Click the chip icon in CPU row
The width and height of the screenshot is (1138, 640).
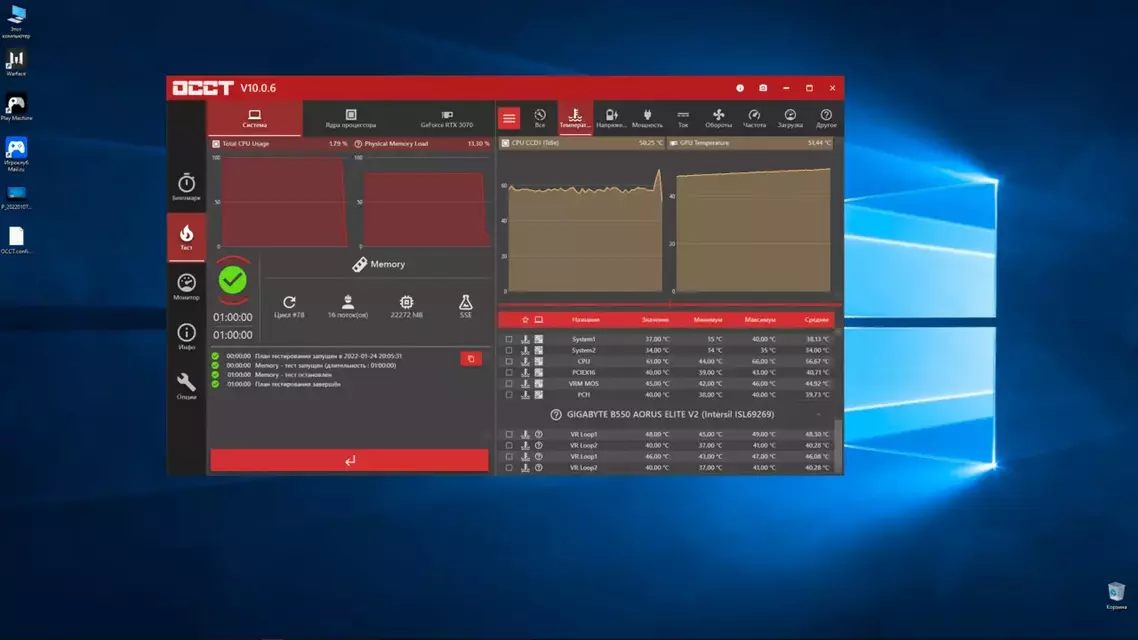(539, 361)
